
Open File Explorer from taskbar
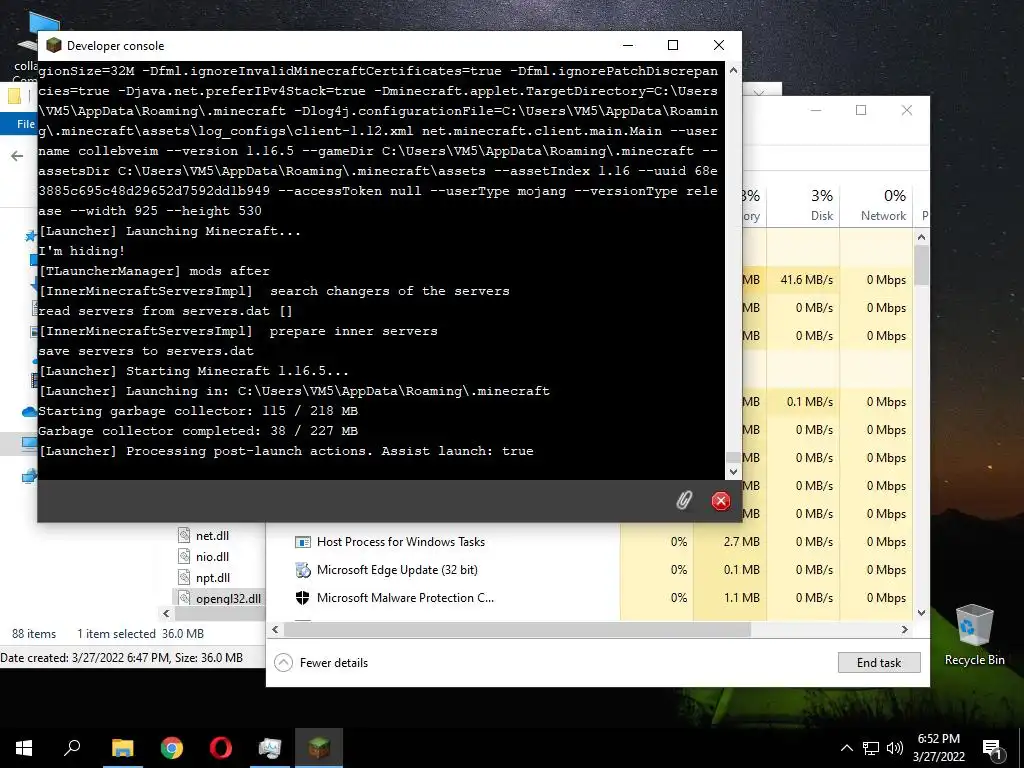pos(122,748)
